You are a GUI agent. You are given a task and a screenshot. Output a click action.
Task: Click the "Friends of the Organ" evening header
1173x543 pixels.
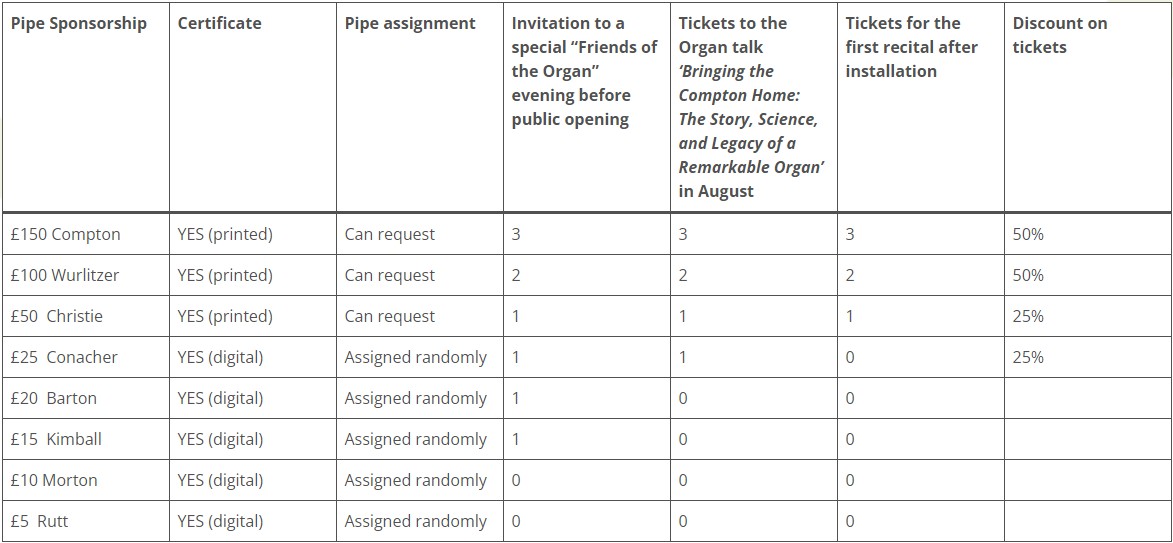[584, 71]
